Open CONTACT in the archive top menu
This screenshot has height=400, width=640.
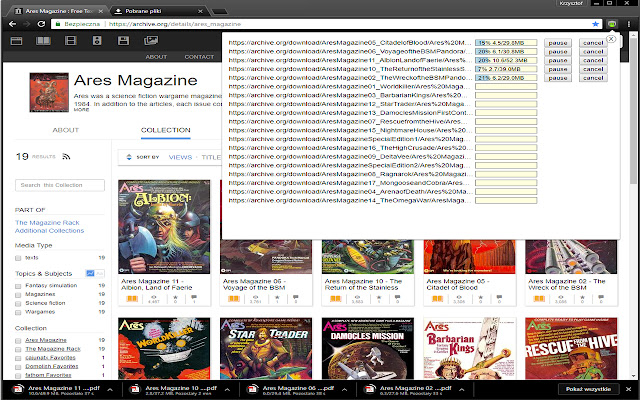tap(199, 57)
